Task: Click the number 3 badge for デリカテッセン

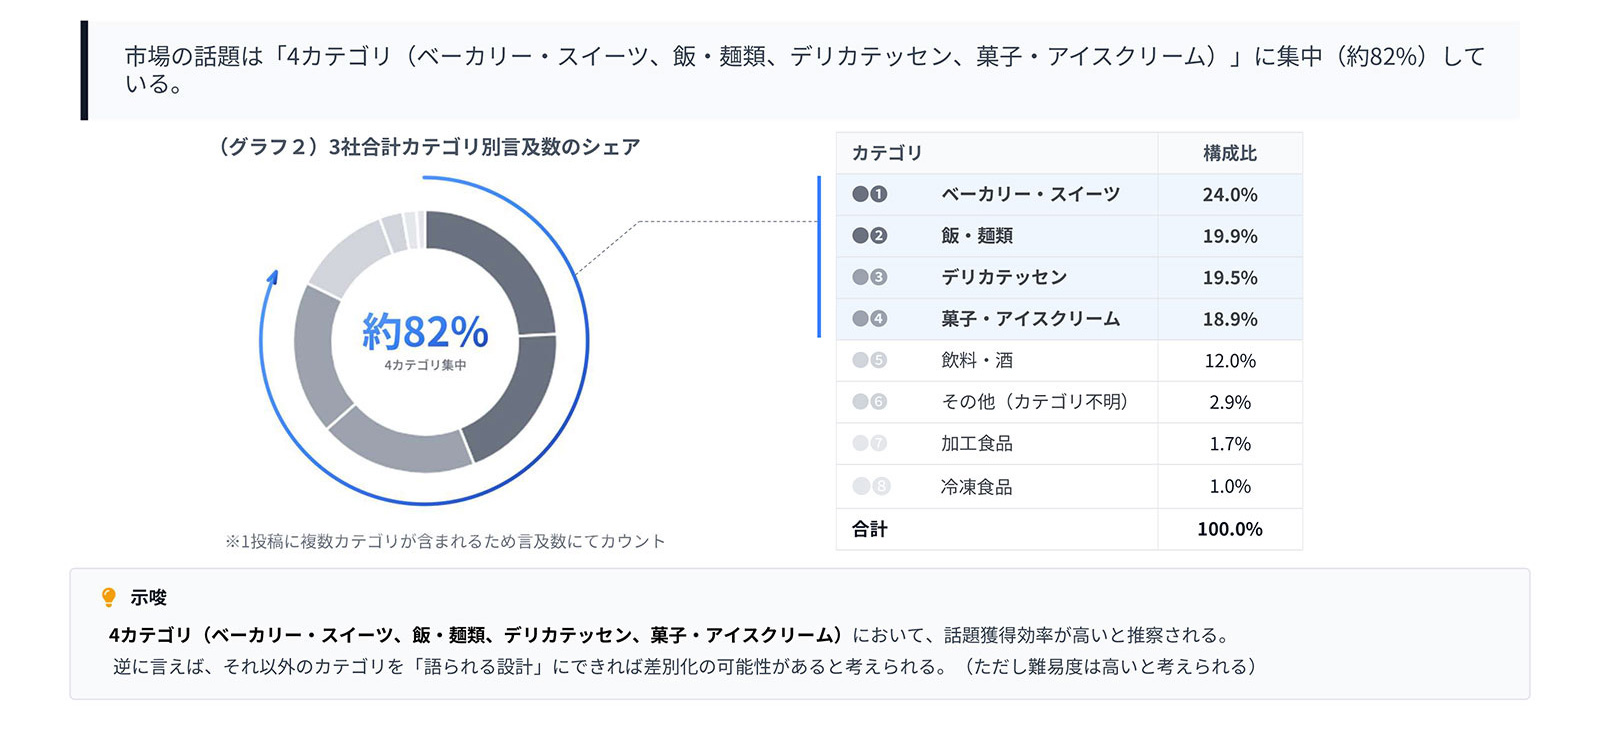Action: pyautogui.click(x=879, y=277)
